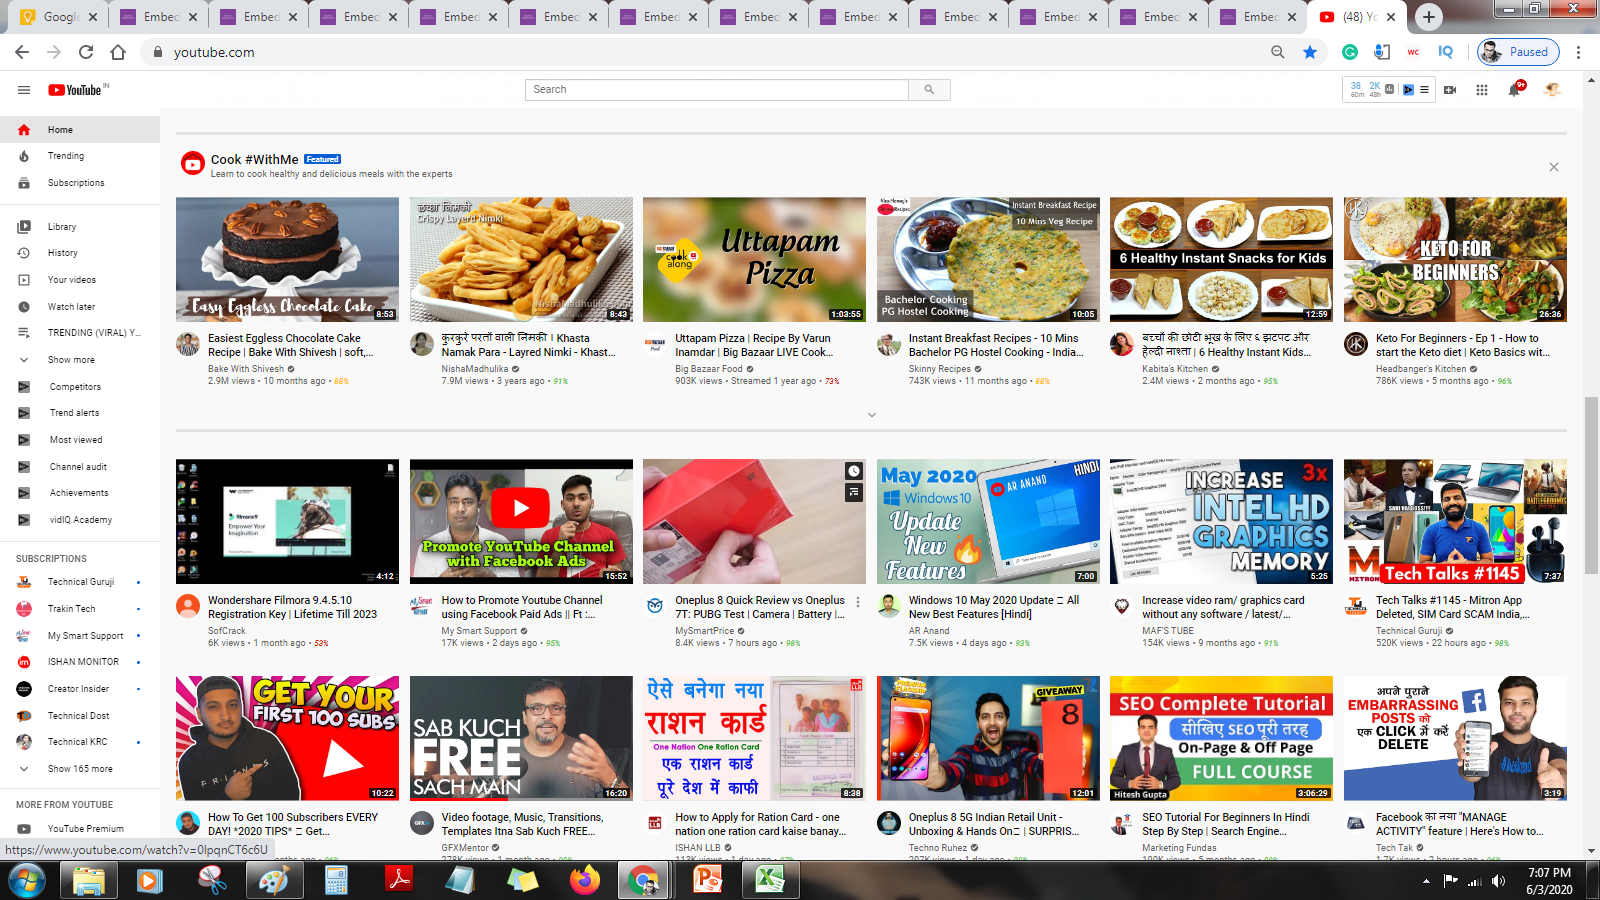Reload the page
Viewport: 1600px width, 900px height.
click(x=86, y=52)
